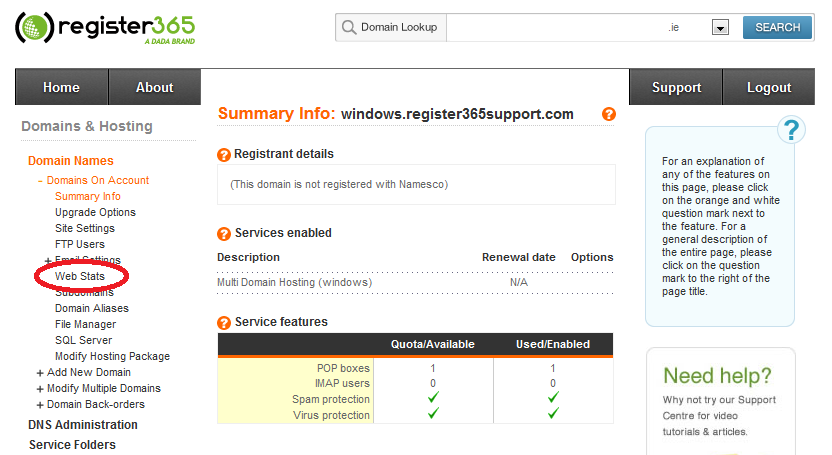Expand the Add New Domain section
This screenshot has width=832, height=455.
click(x=40, y=373)
